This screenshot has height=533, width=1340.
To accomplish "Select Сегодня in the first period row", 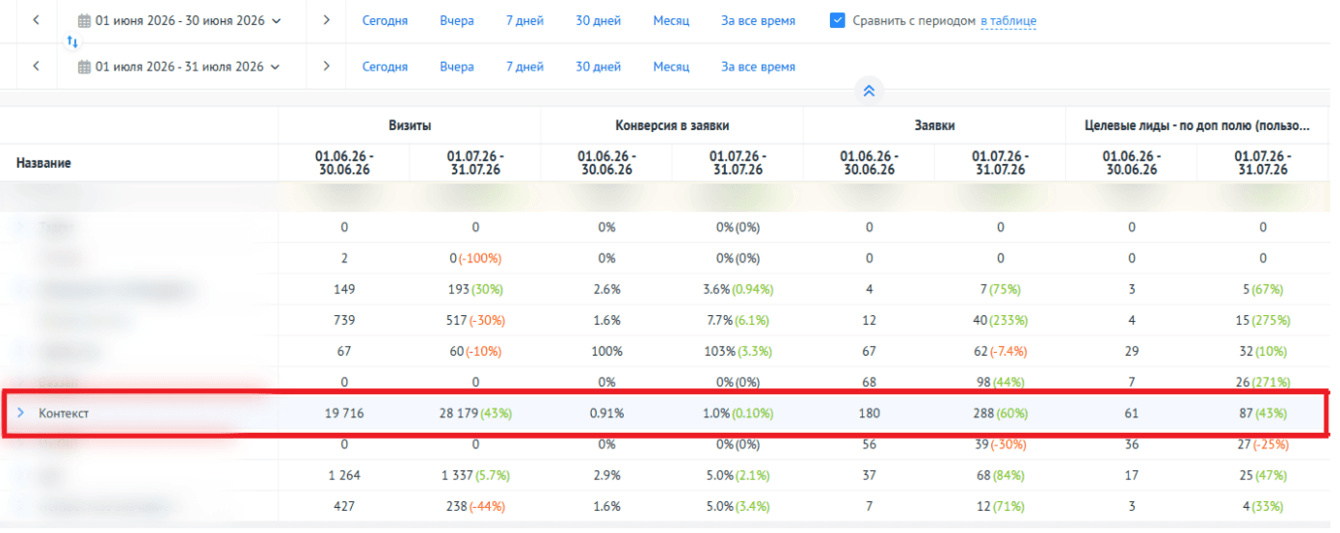I will pos(385,21).
